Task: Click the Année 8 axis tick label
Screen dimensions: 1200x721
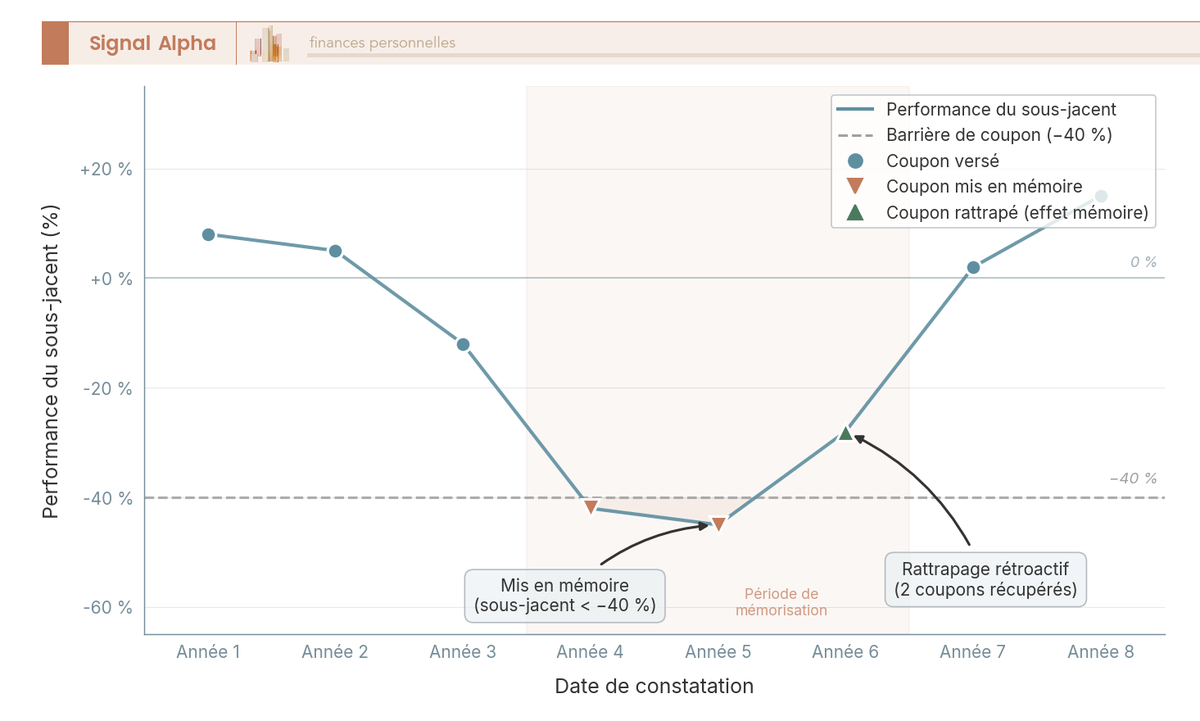Action: [1101, 652]
